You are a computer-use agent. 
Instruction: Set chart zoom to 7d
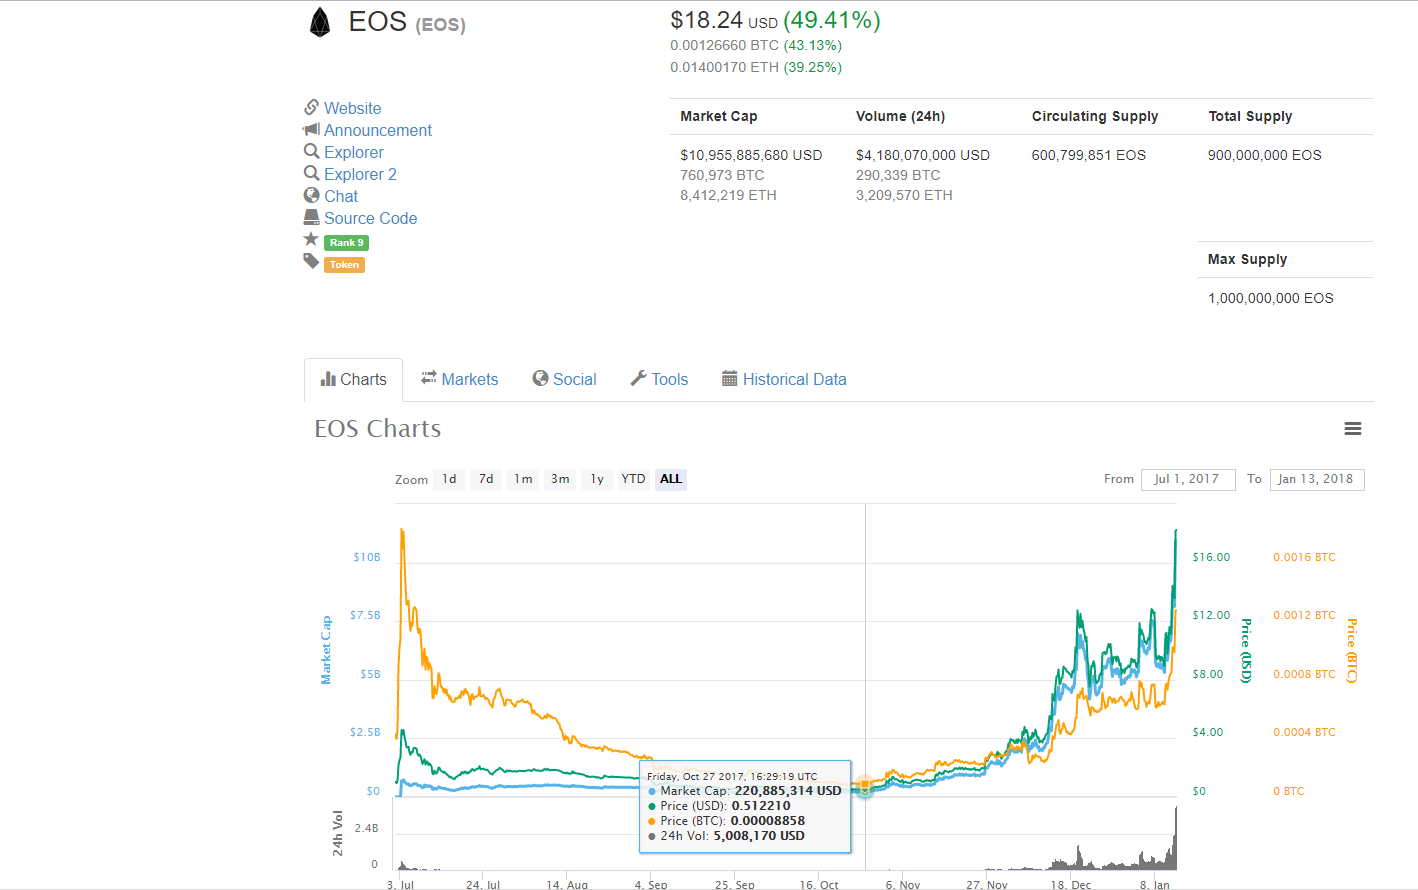pos(486,479)
